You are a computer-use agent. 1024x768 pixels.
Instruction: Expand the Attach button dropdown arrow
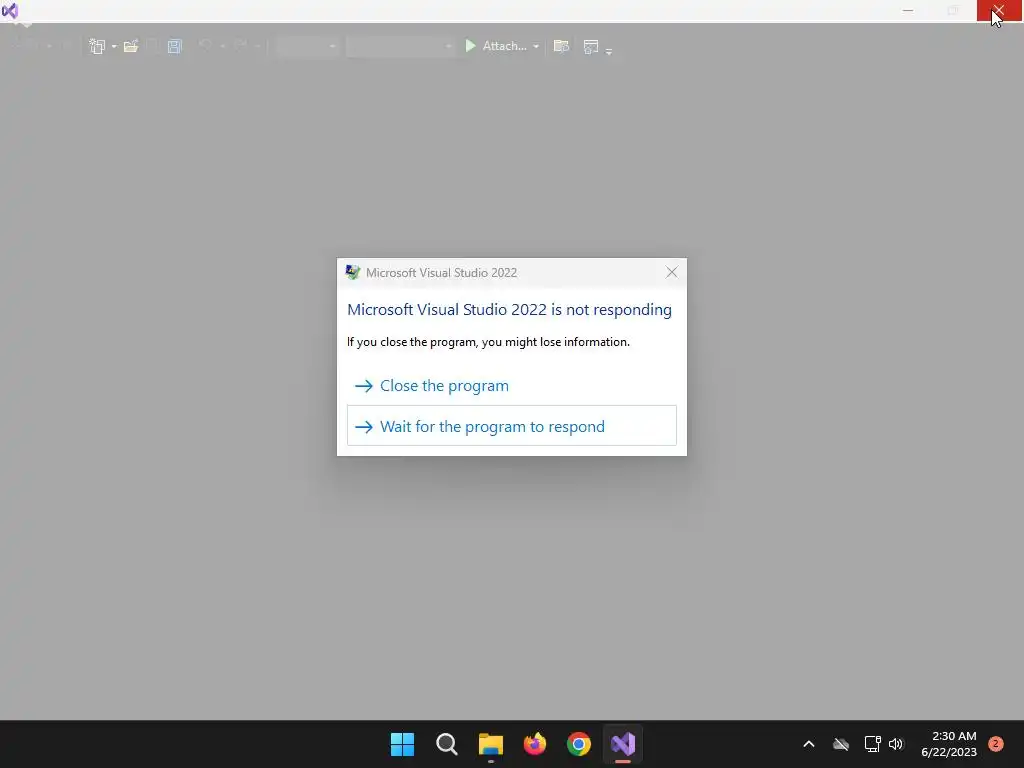coord(536,46)
